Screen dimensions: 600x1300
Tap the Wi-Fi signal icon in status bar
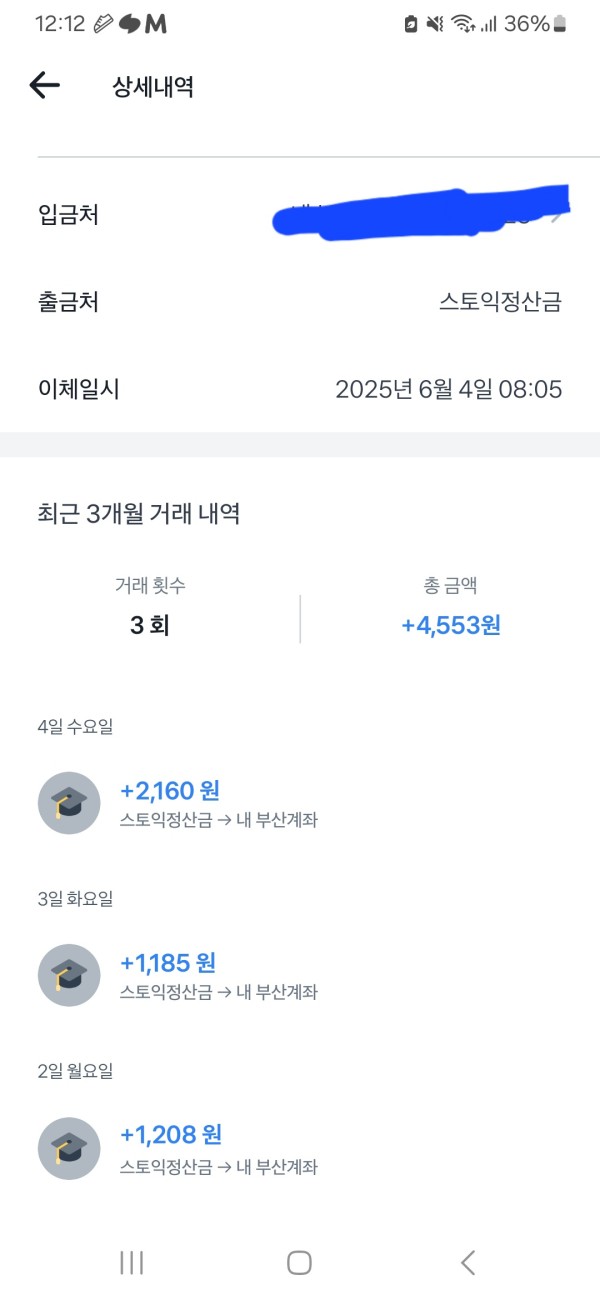pyautogui.click(x=462, y=24)
